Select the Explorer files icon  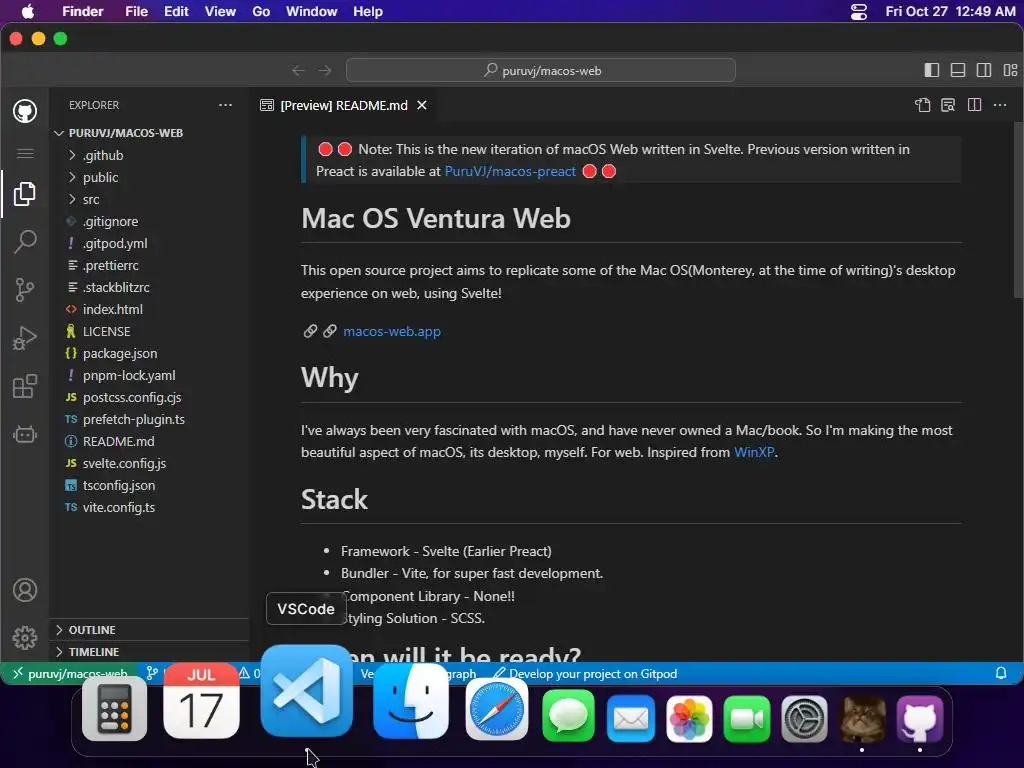[25, 194]
